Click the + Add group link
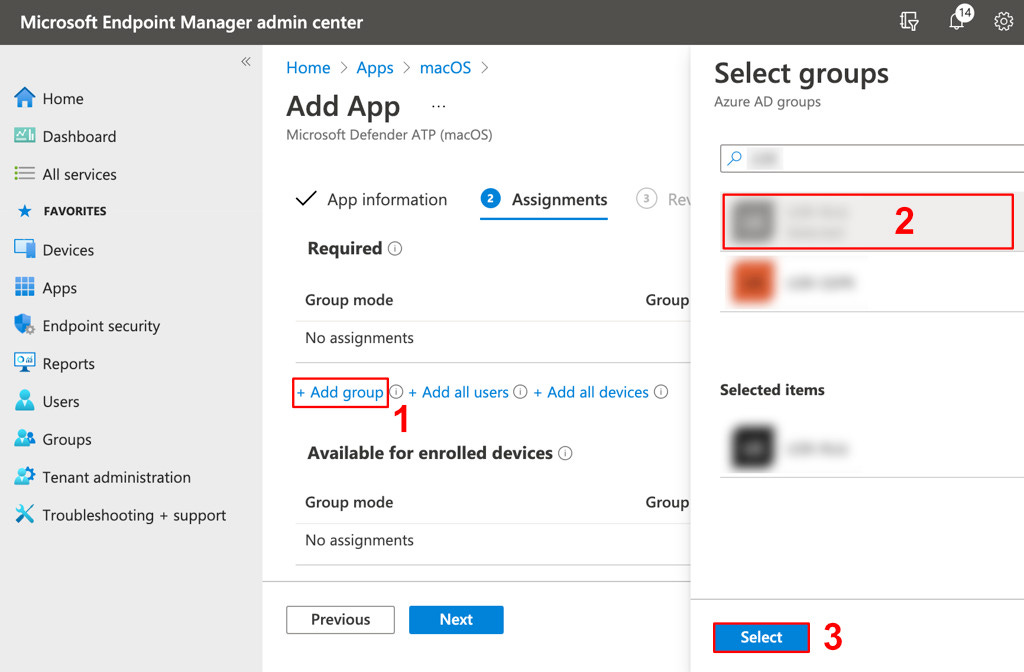This screenshot has height=672, width=1024. (340, 392)
